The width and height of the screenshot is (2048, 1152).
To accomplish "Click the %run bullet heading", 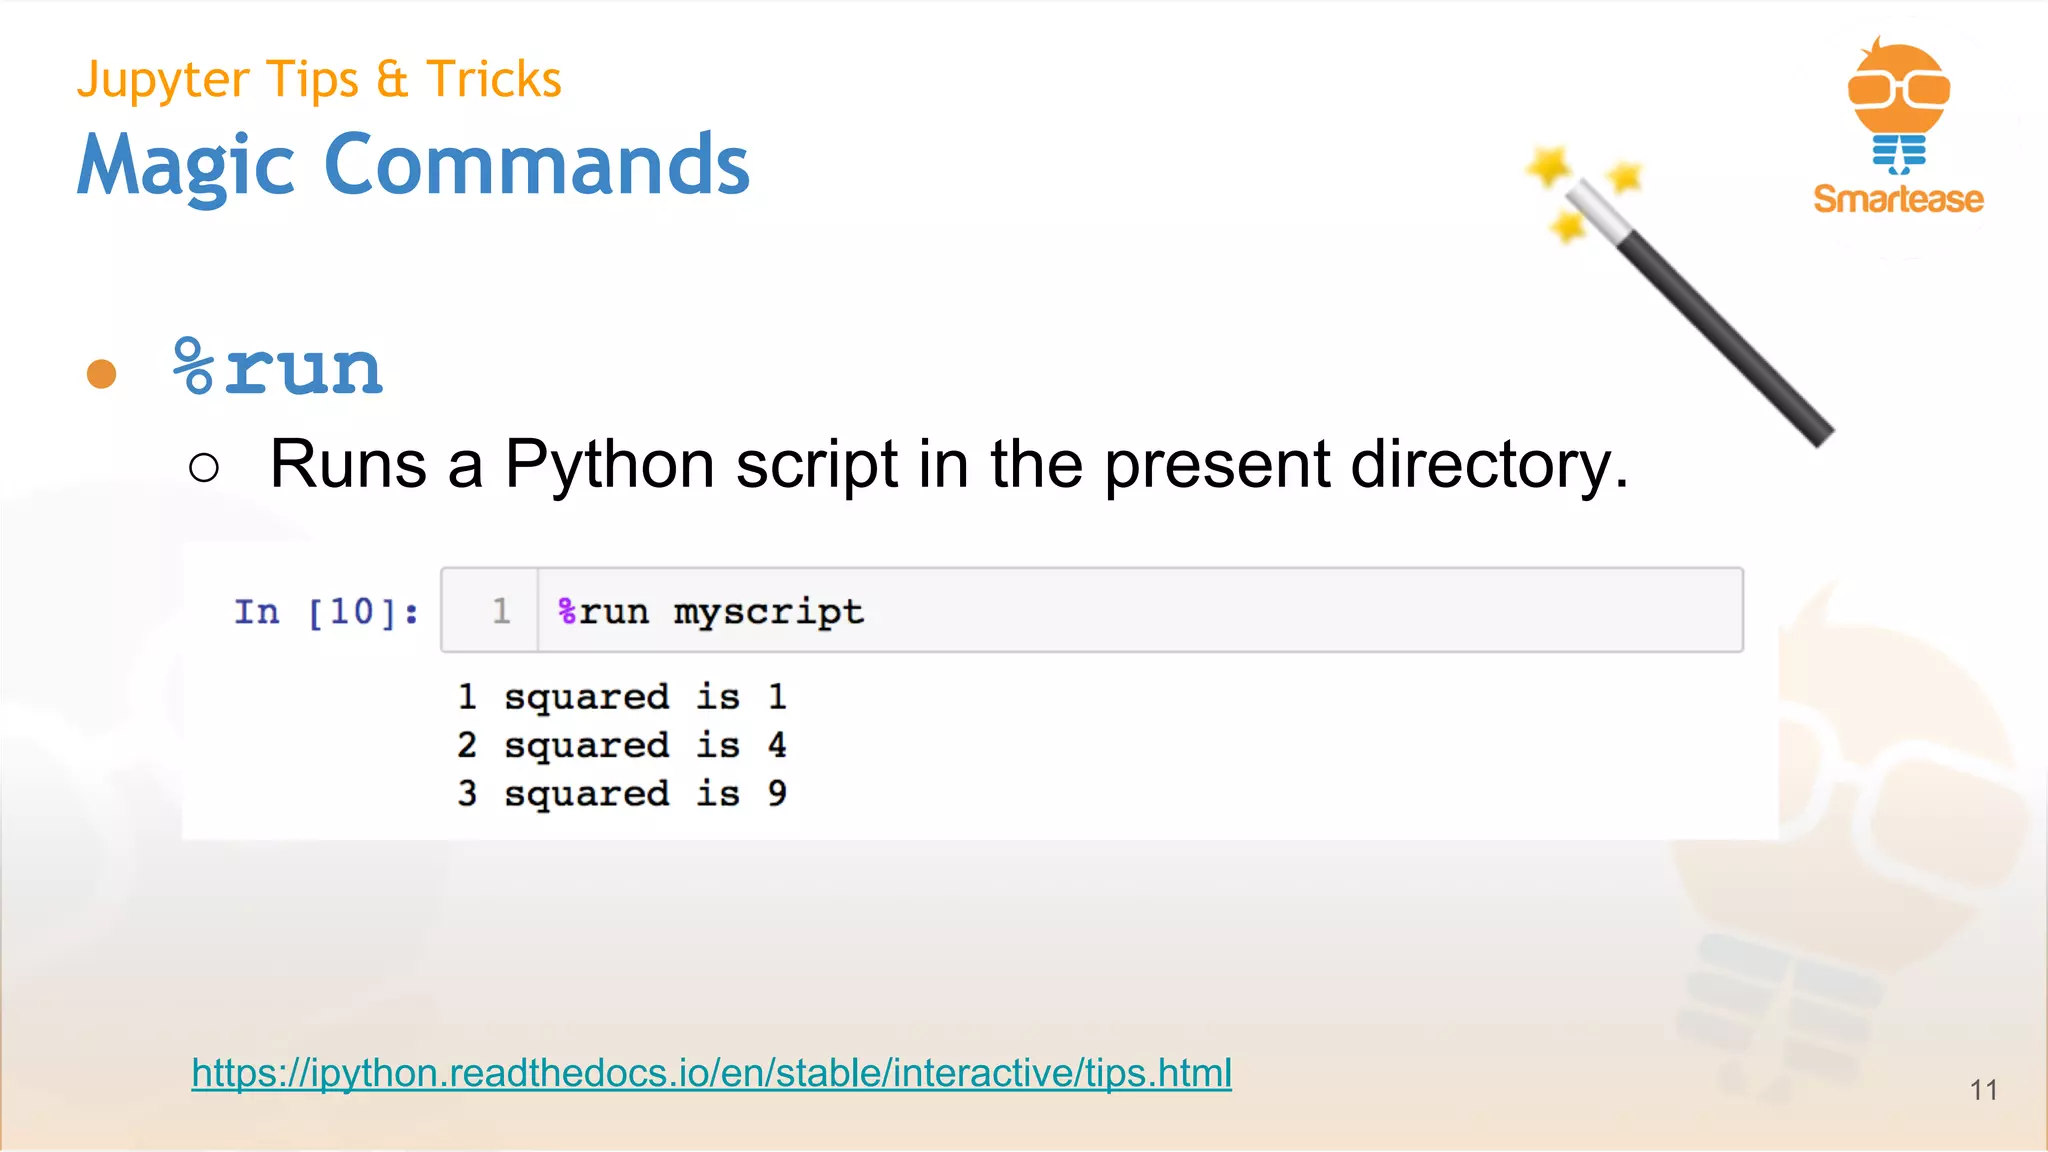I will [x=277, y=368].
